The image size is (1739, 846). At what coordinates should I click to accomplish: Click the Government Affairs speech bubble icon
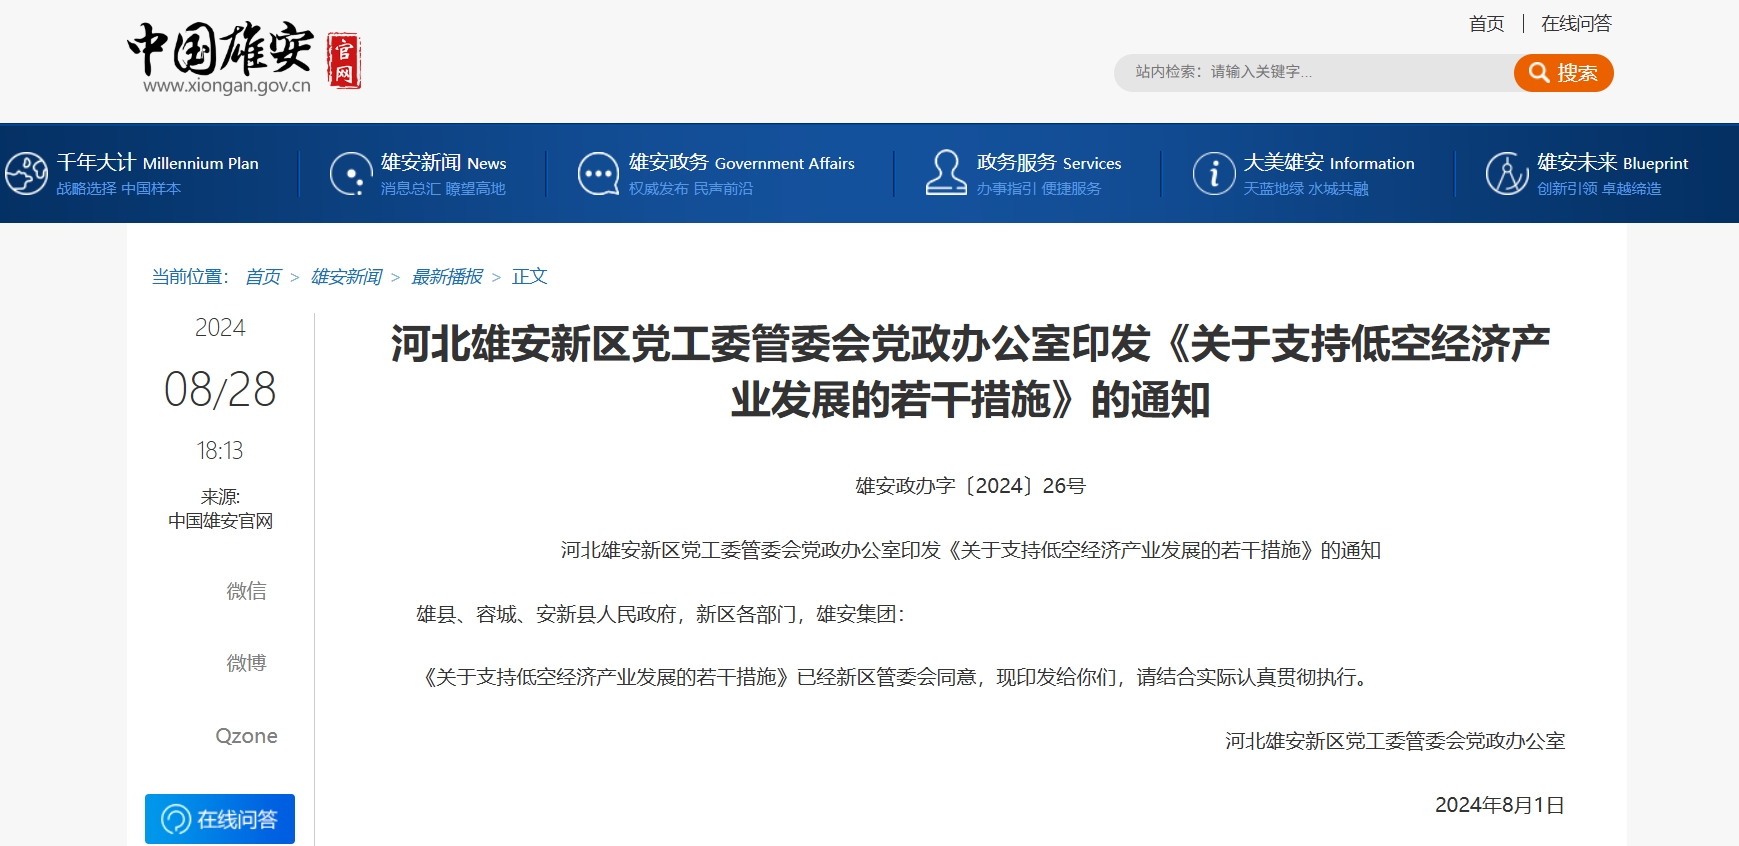[598, 173]
